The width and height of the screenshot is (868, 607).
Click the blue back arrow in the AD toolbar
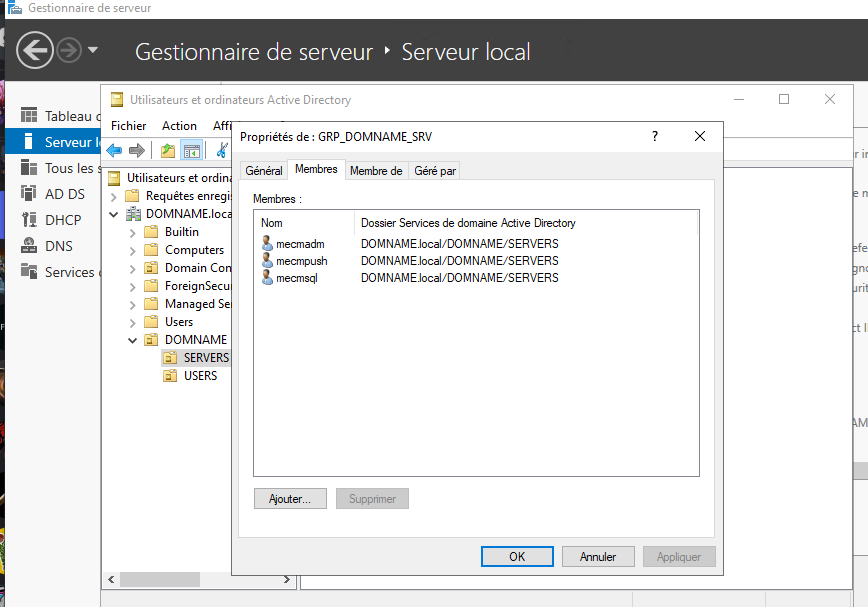pyautogui.click(x=114, y=151)
